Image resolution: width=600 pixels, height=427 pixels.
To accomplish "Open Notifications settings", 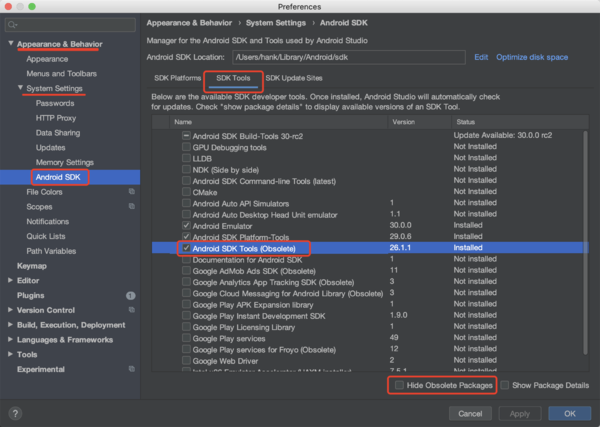I will click(x=47, y=222).
